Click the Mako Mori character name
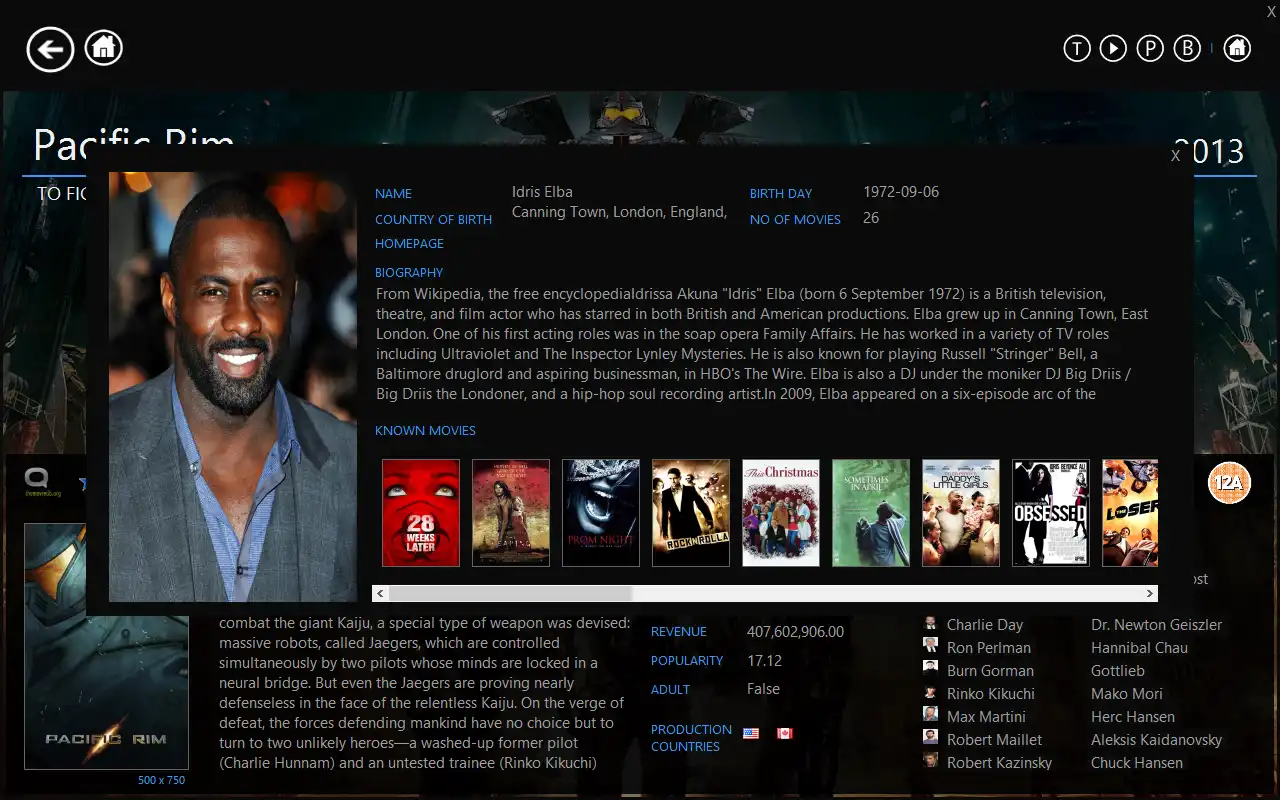 point(1127,694)
